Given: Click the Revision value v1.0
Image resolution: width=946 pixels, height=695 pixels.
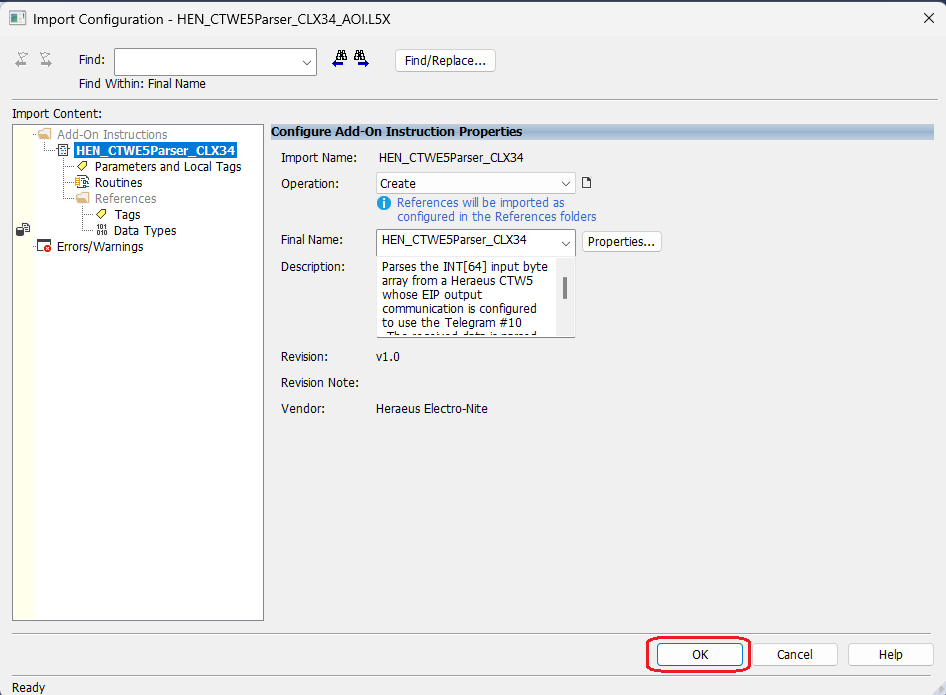Looking at the screenshot, I should pyautogui.click(x=387, y=357).
